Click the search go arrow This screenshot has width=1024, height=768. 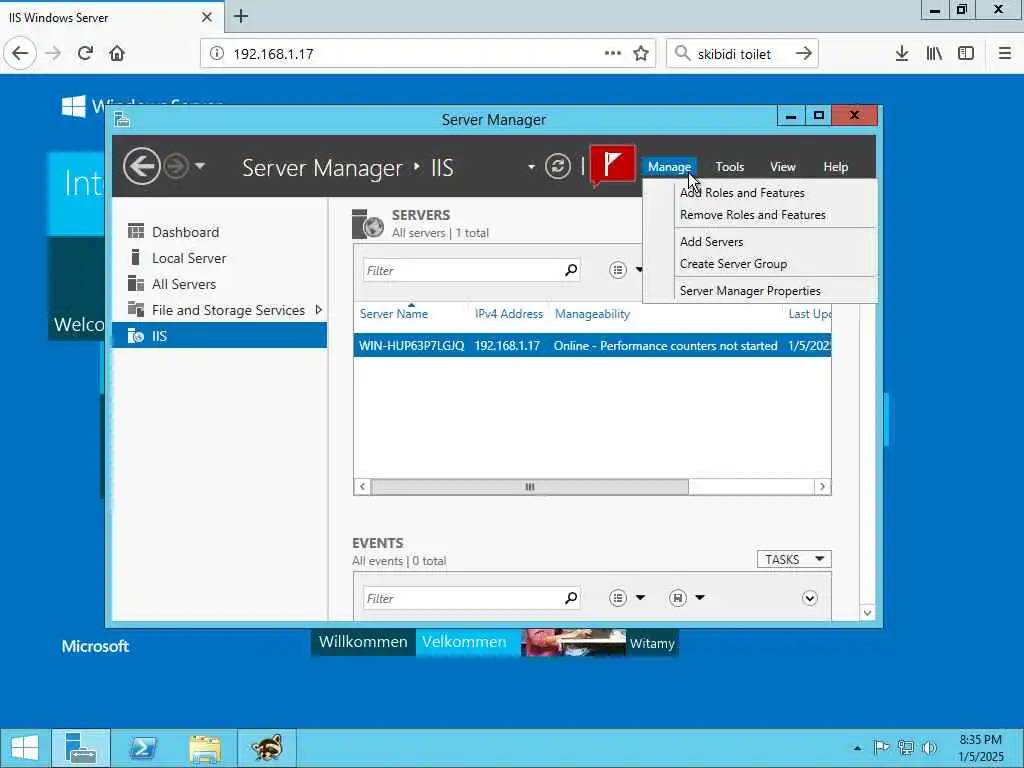pyautogui.click(x=804, y=54)
